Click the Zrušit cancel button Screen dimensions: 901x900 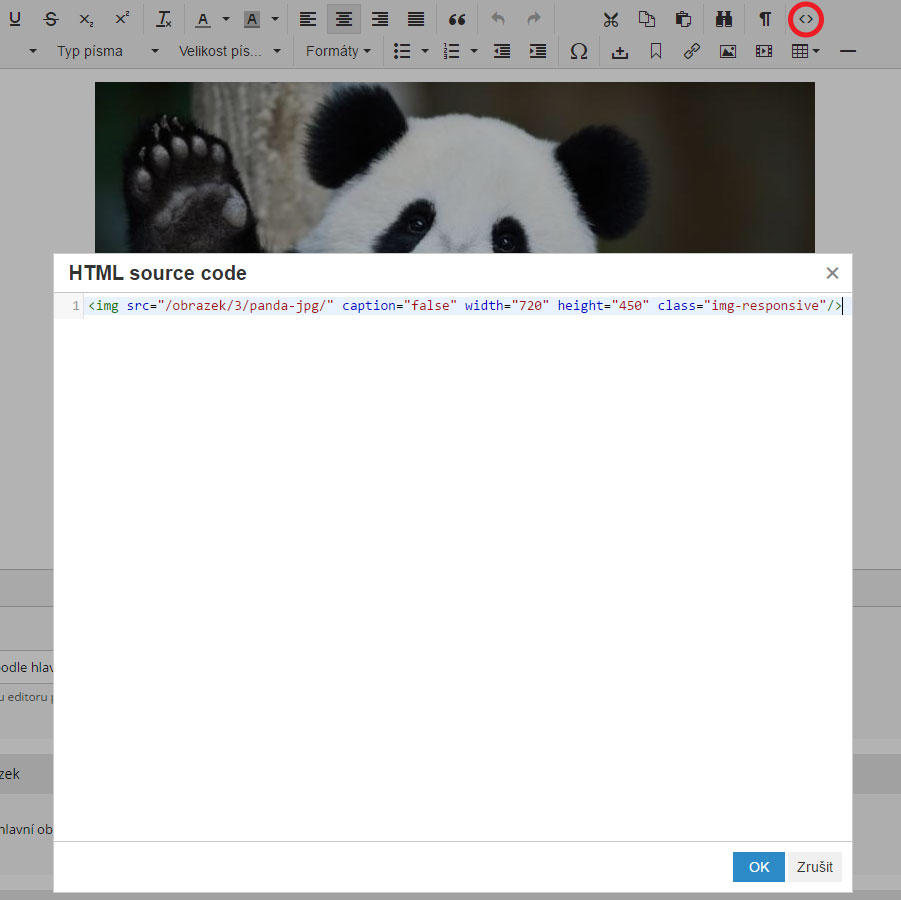(814, 867)
